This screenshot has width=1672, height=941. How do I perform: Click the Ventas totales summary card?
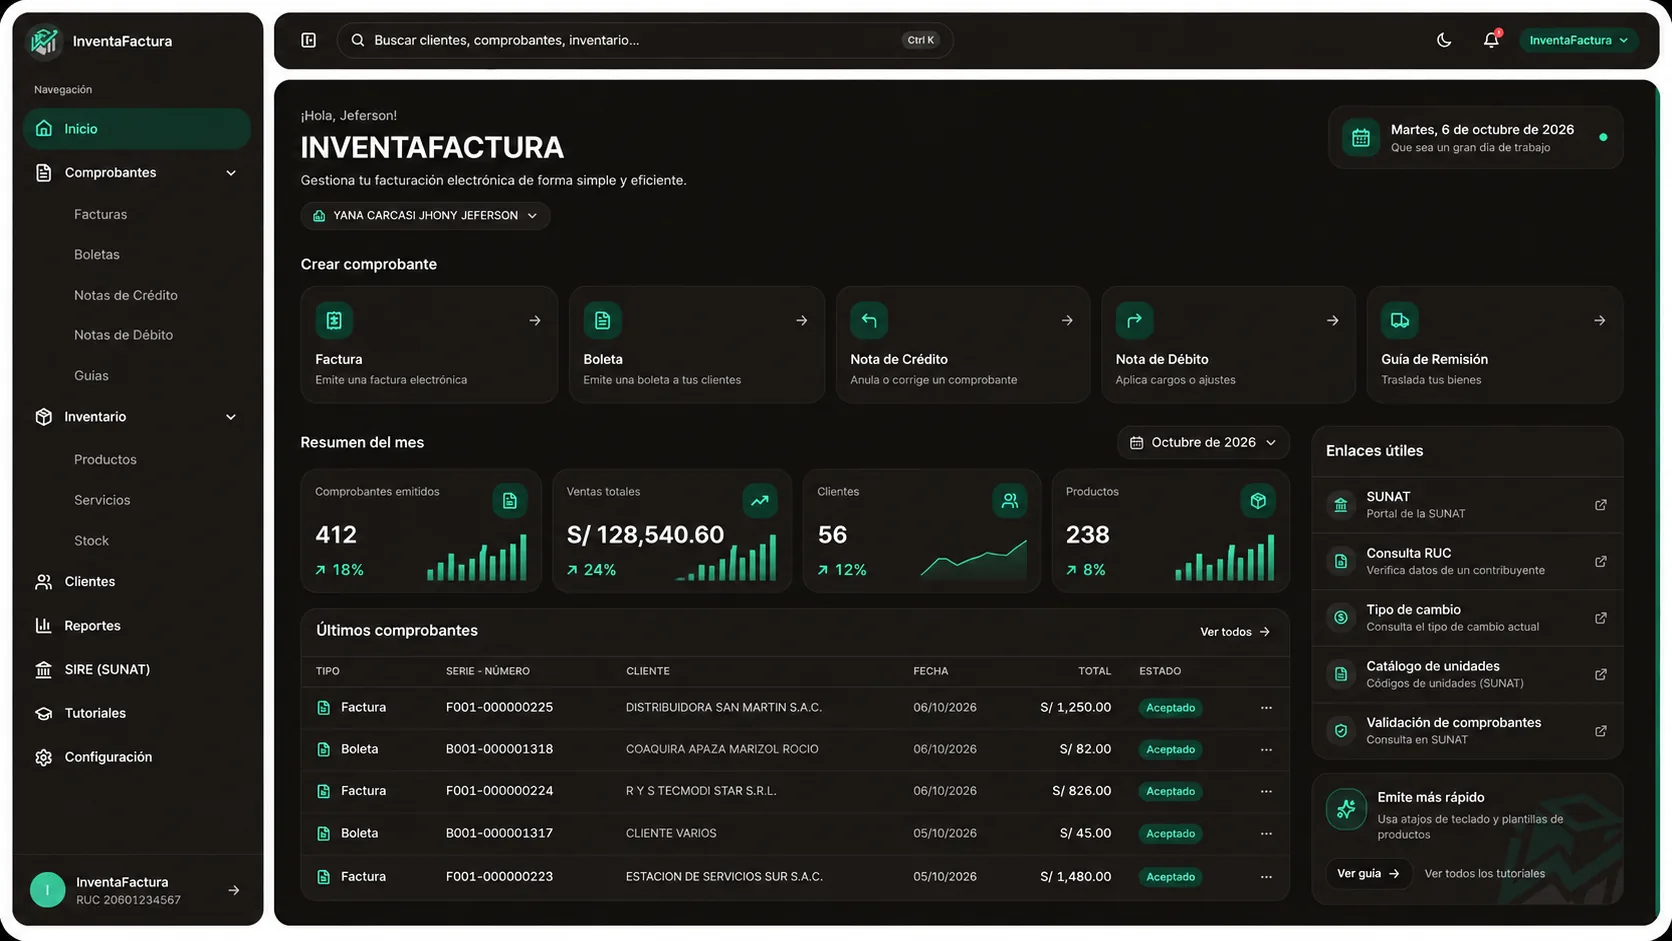[x=672, y=531]
